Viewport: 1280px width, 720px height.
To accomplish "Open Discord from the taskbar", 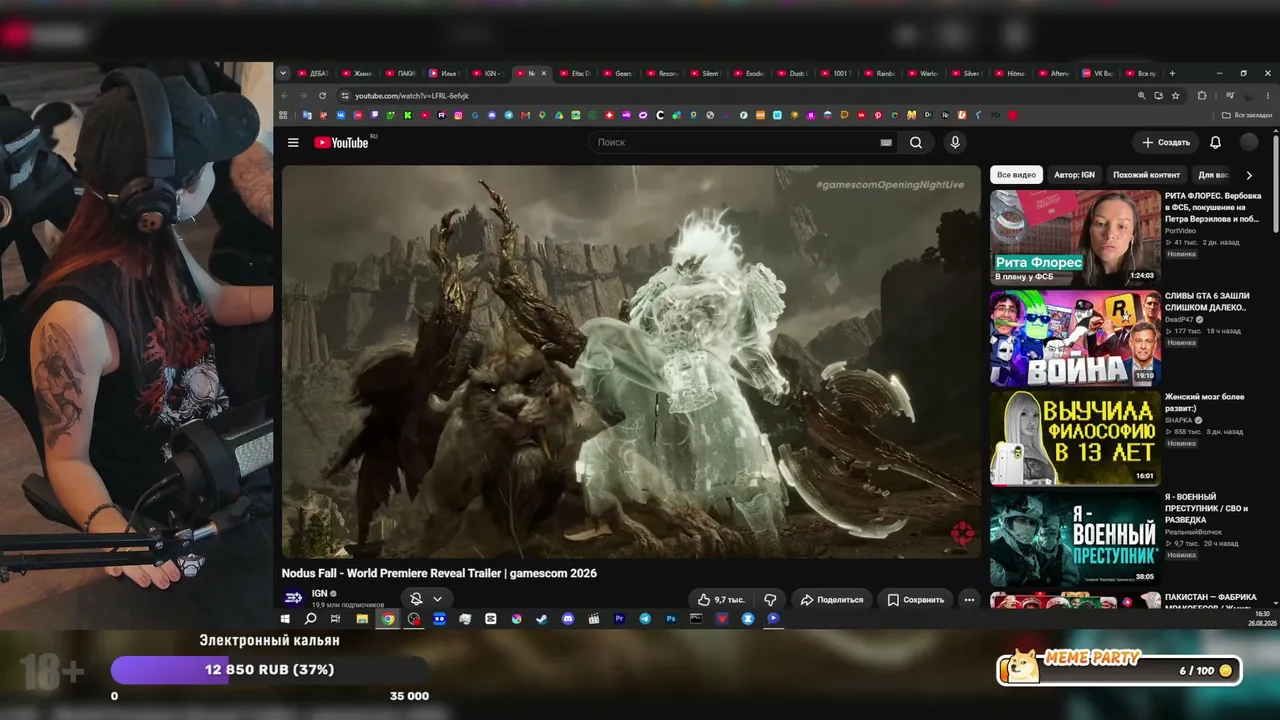I will click(568, 619).
